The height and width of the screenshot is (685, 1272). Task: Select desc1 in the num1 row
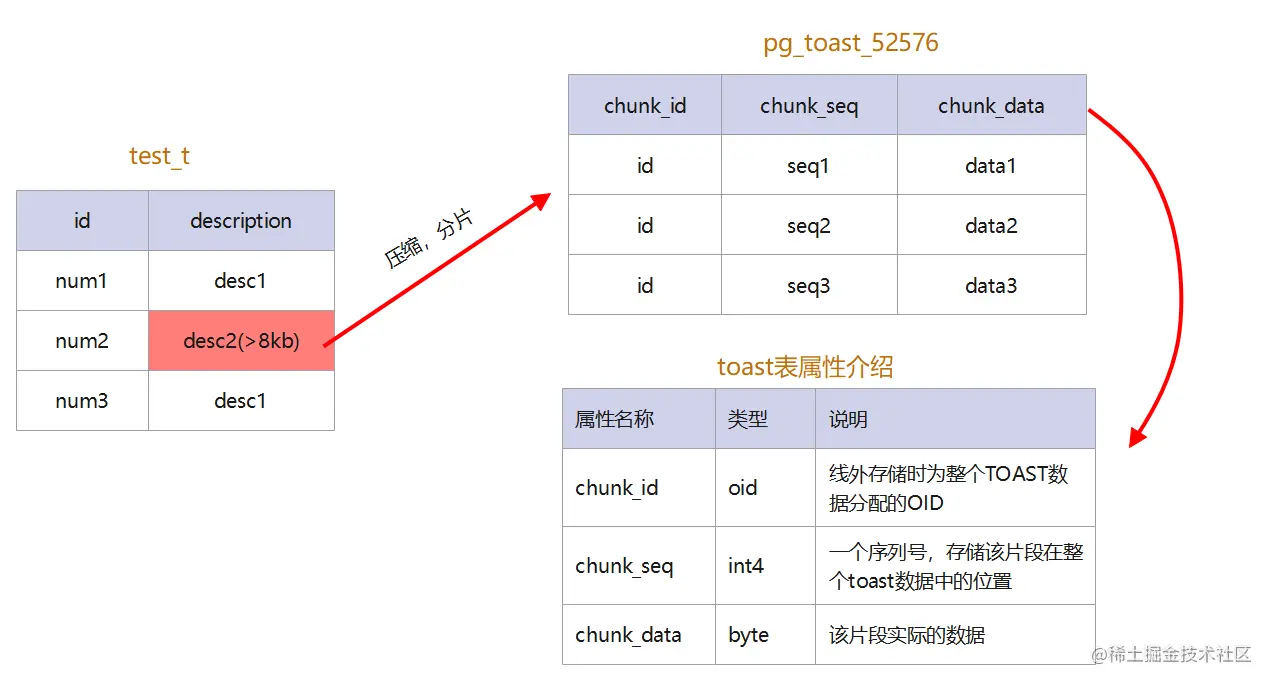tap(241, 280)
